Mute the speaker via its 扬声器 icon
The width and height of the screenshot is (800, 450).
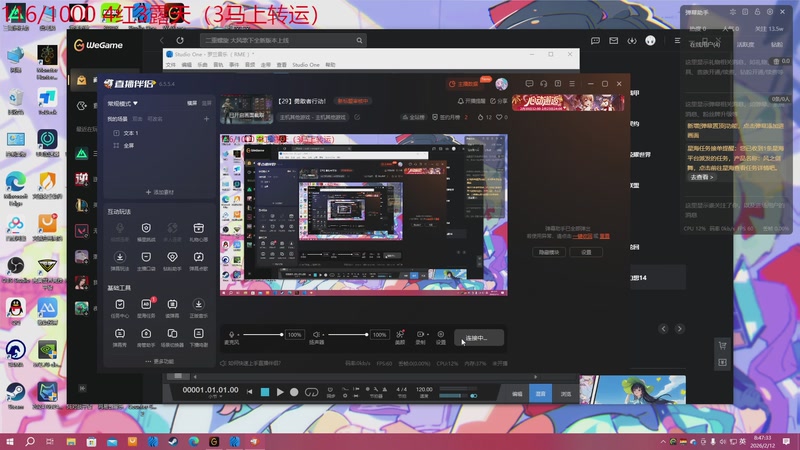pyautogui.click(x=316, y=335)
